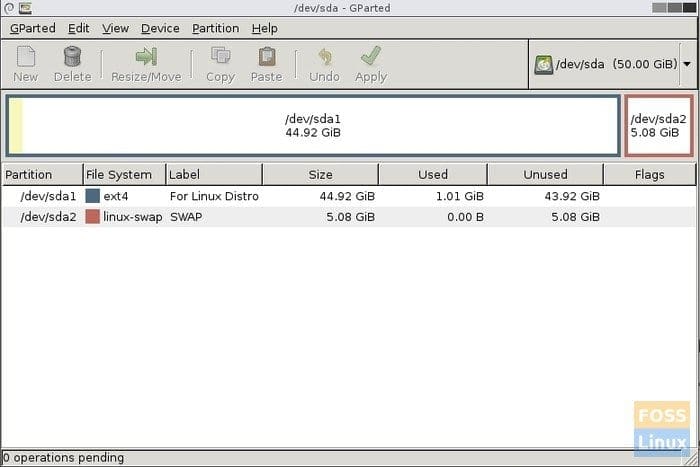
Task: Open the Partition menu
Action: pos(216,29)
